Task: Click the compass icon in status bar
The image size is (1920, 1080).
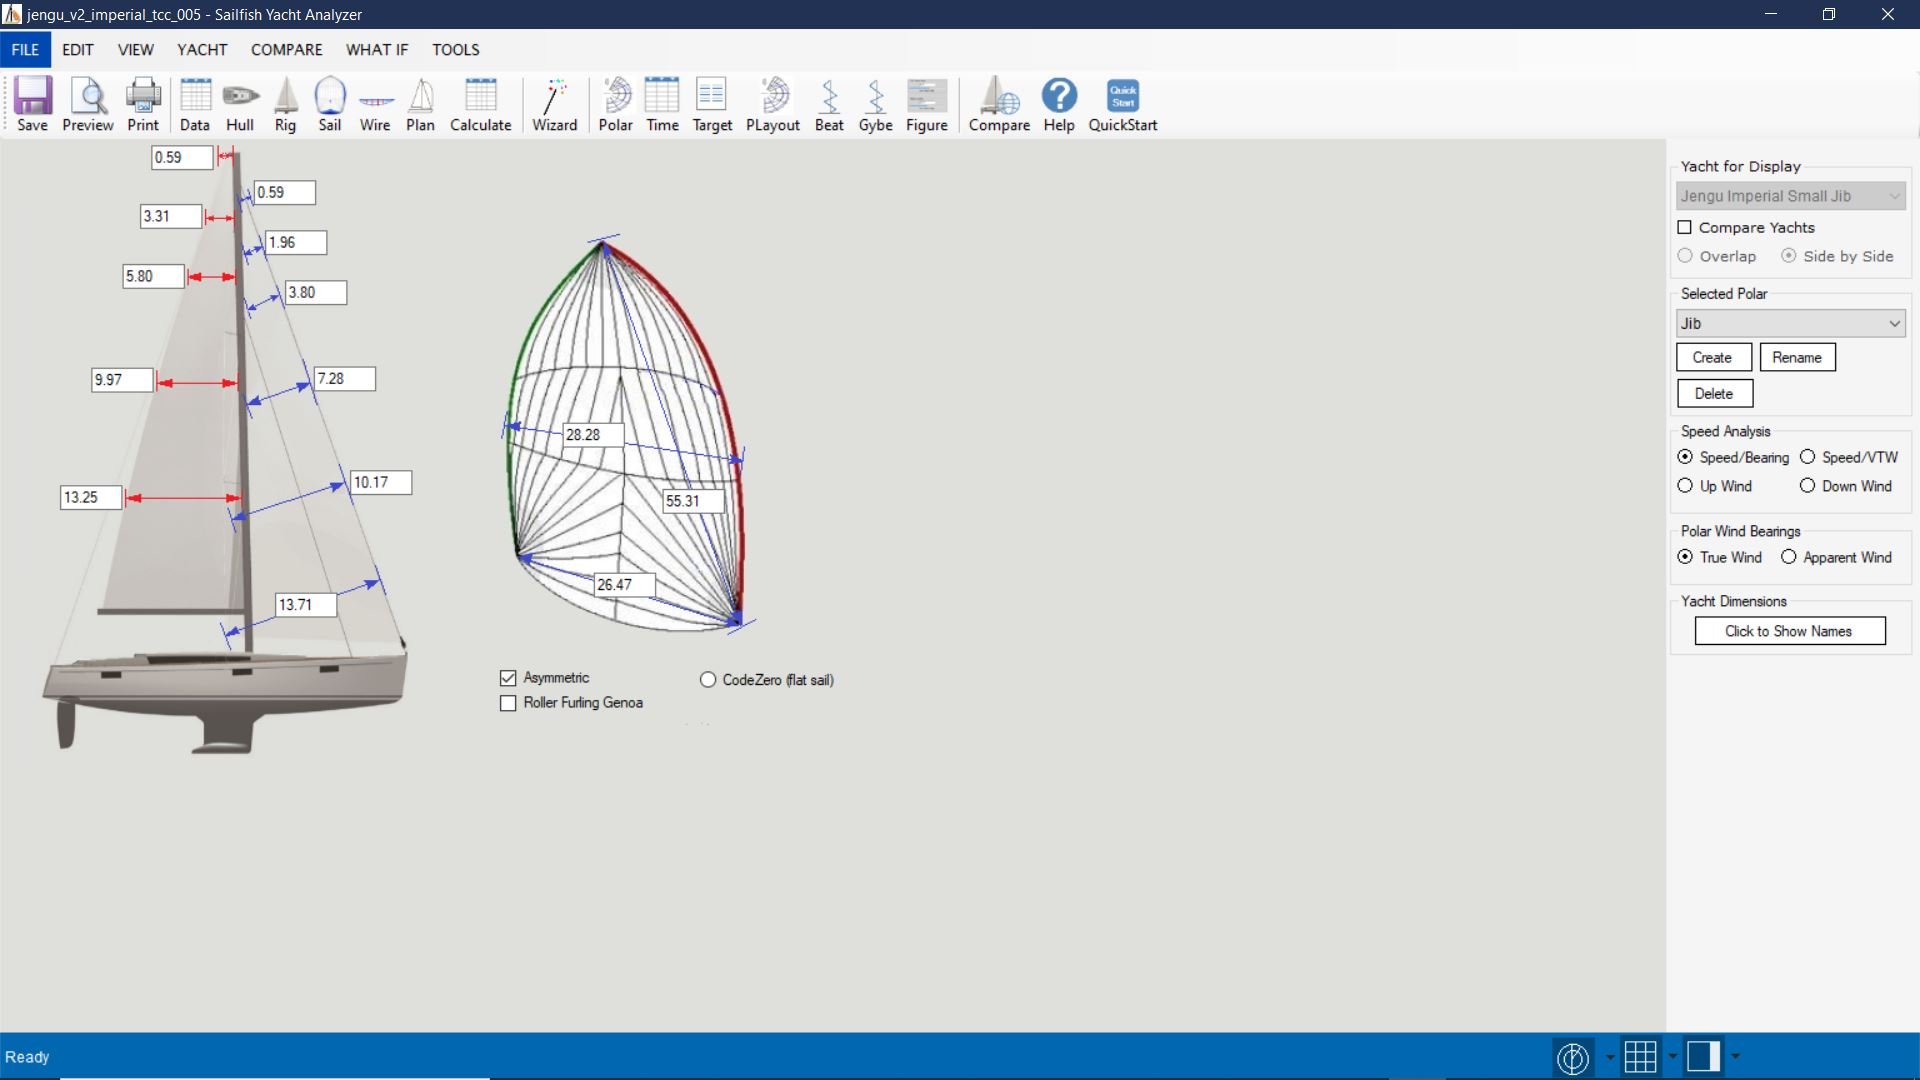Action: click(x=1573, y=1057)
